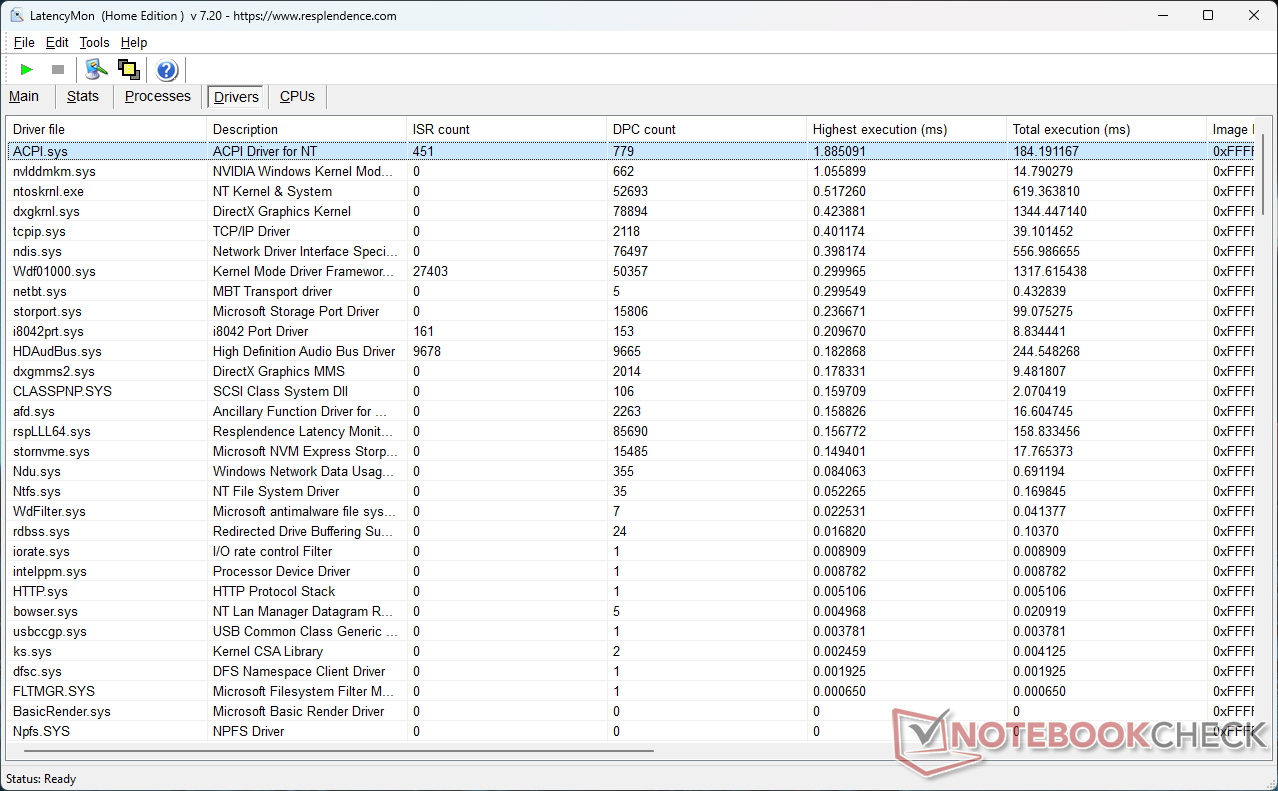Select the rdbss.sys row
The height and width of the screenshot is (791, 1278).
(x=631, y=531)
